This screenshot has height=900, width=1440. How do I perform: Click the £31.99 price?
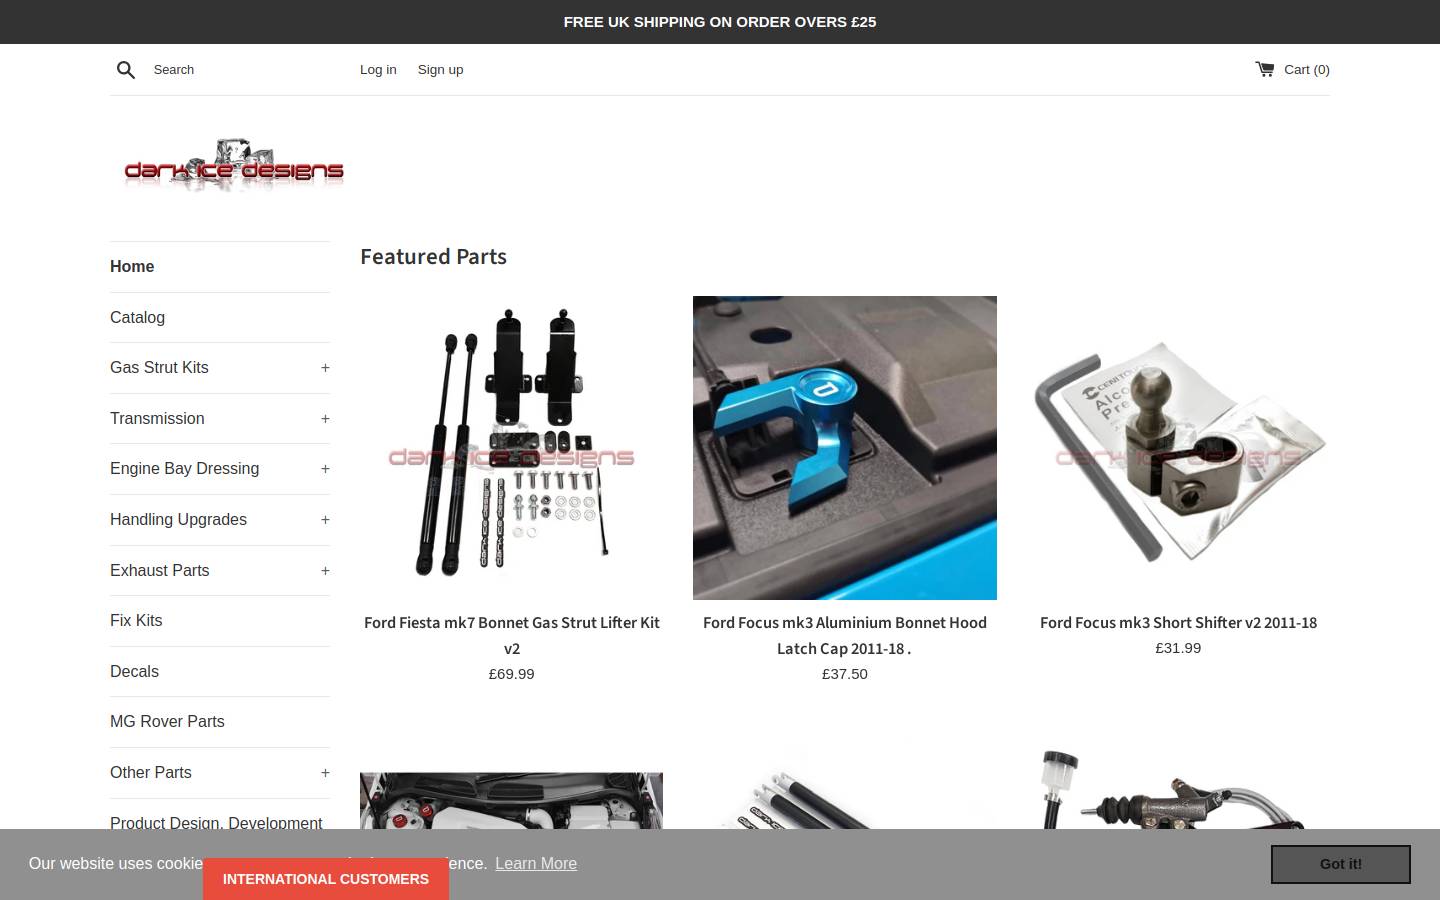pyautogui.click(x=1178, y=648)
